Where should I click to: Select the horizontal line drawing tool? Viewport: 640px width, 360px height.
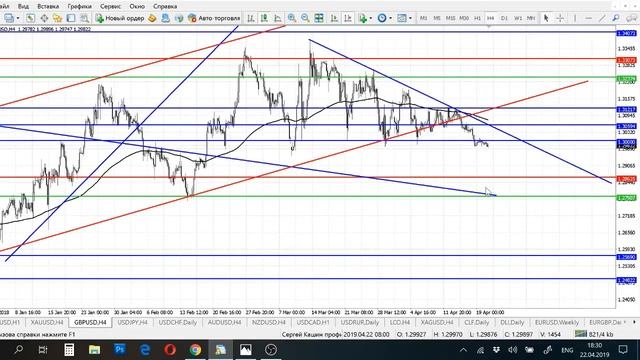coord(589,18)
